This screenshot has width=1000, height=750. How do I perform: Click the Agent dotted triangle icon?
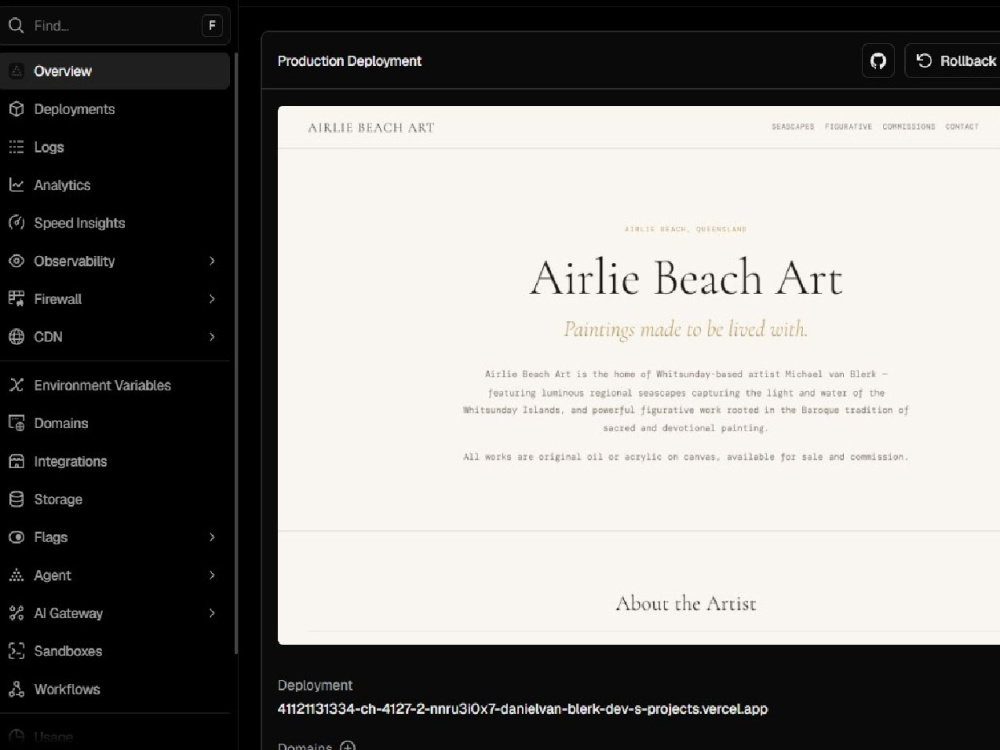tap(17, 575)
